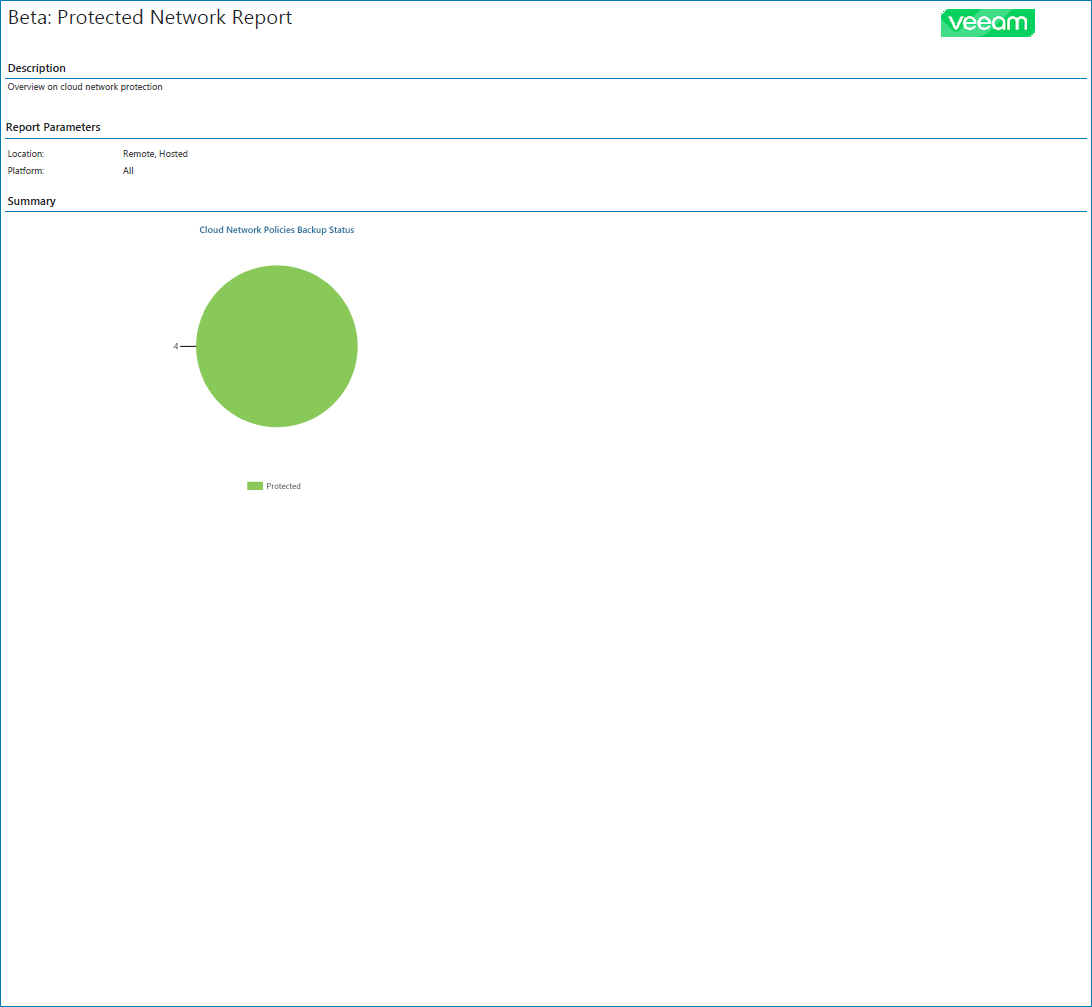Click the blue divider under Report Parameters

pyautogui.click(x=546, y=139)
